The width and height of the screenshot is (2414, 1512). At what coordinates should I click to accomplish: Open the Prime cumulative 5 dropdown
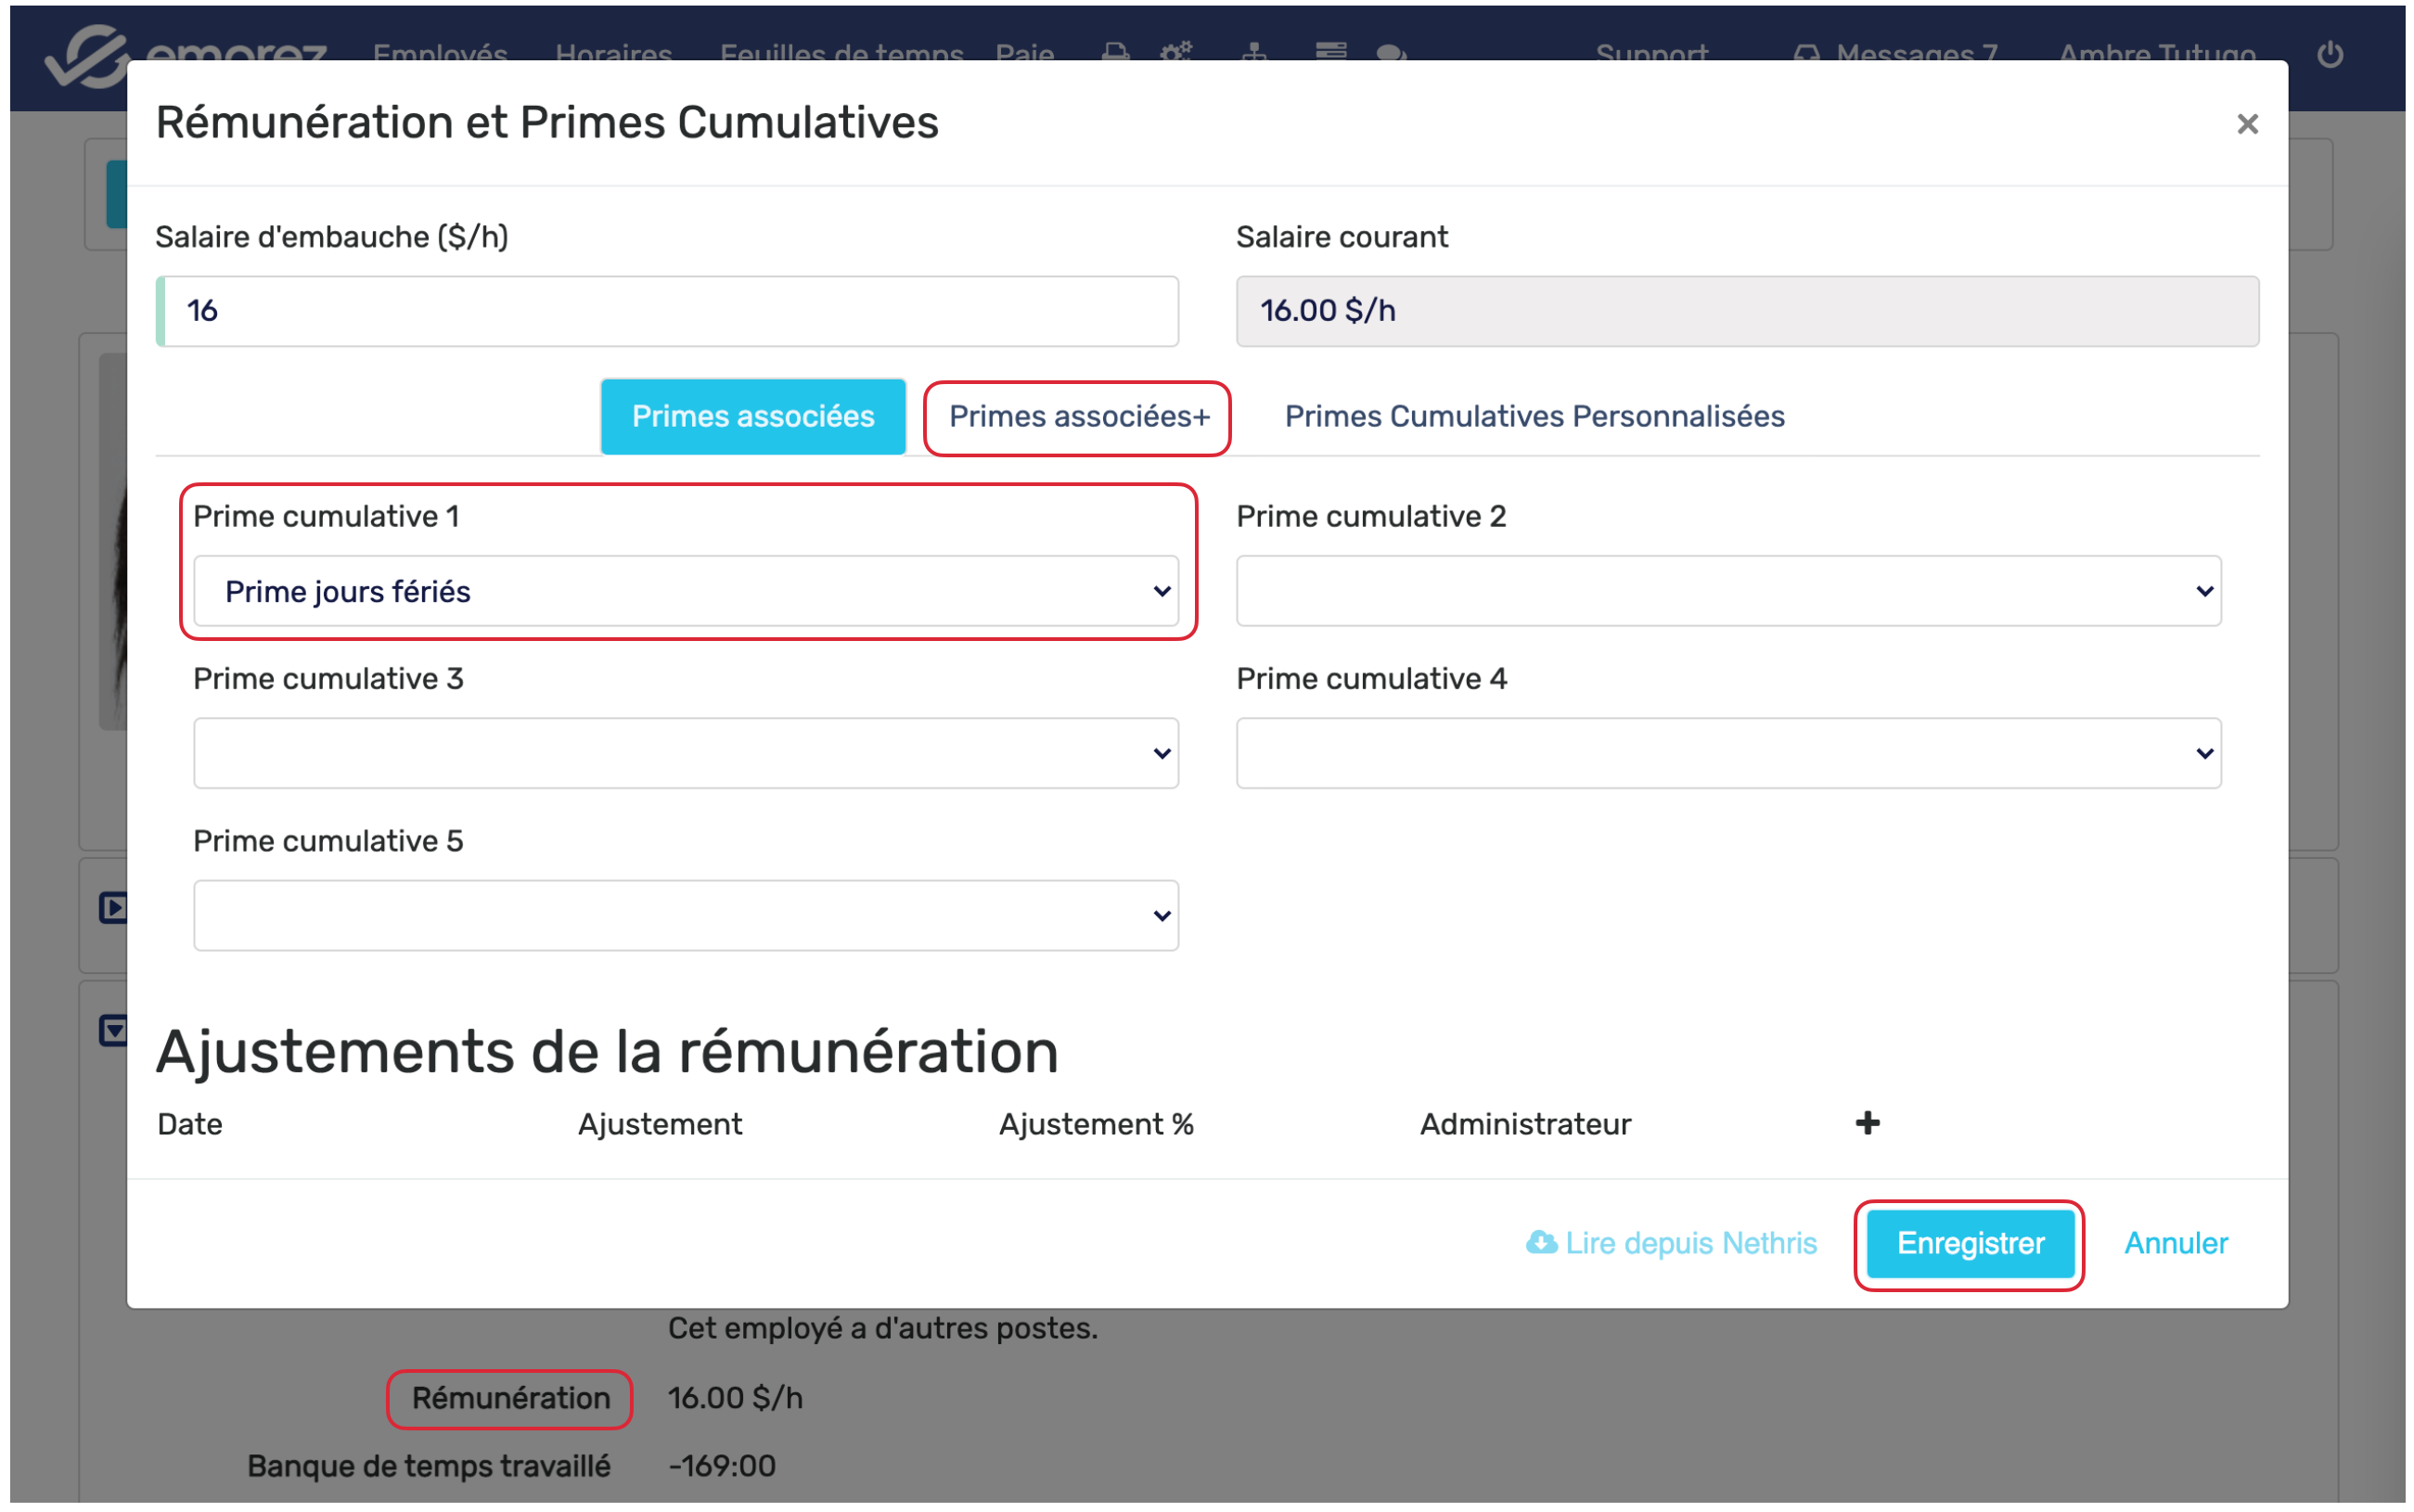(x=685, y=915)
